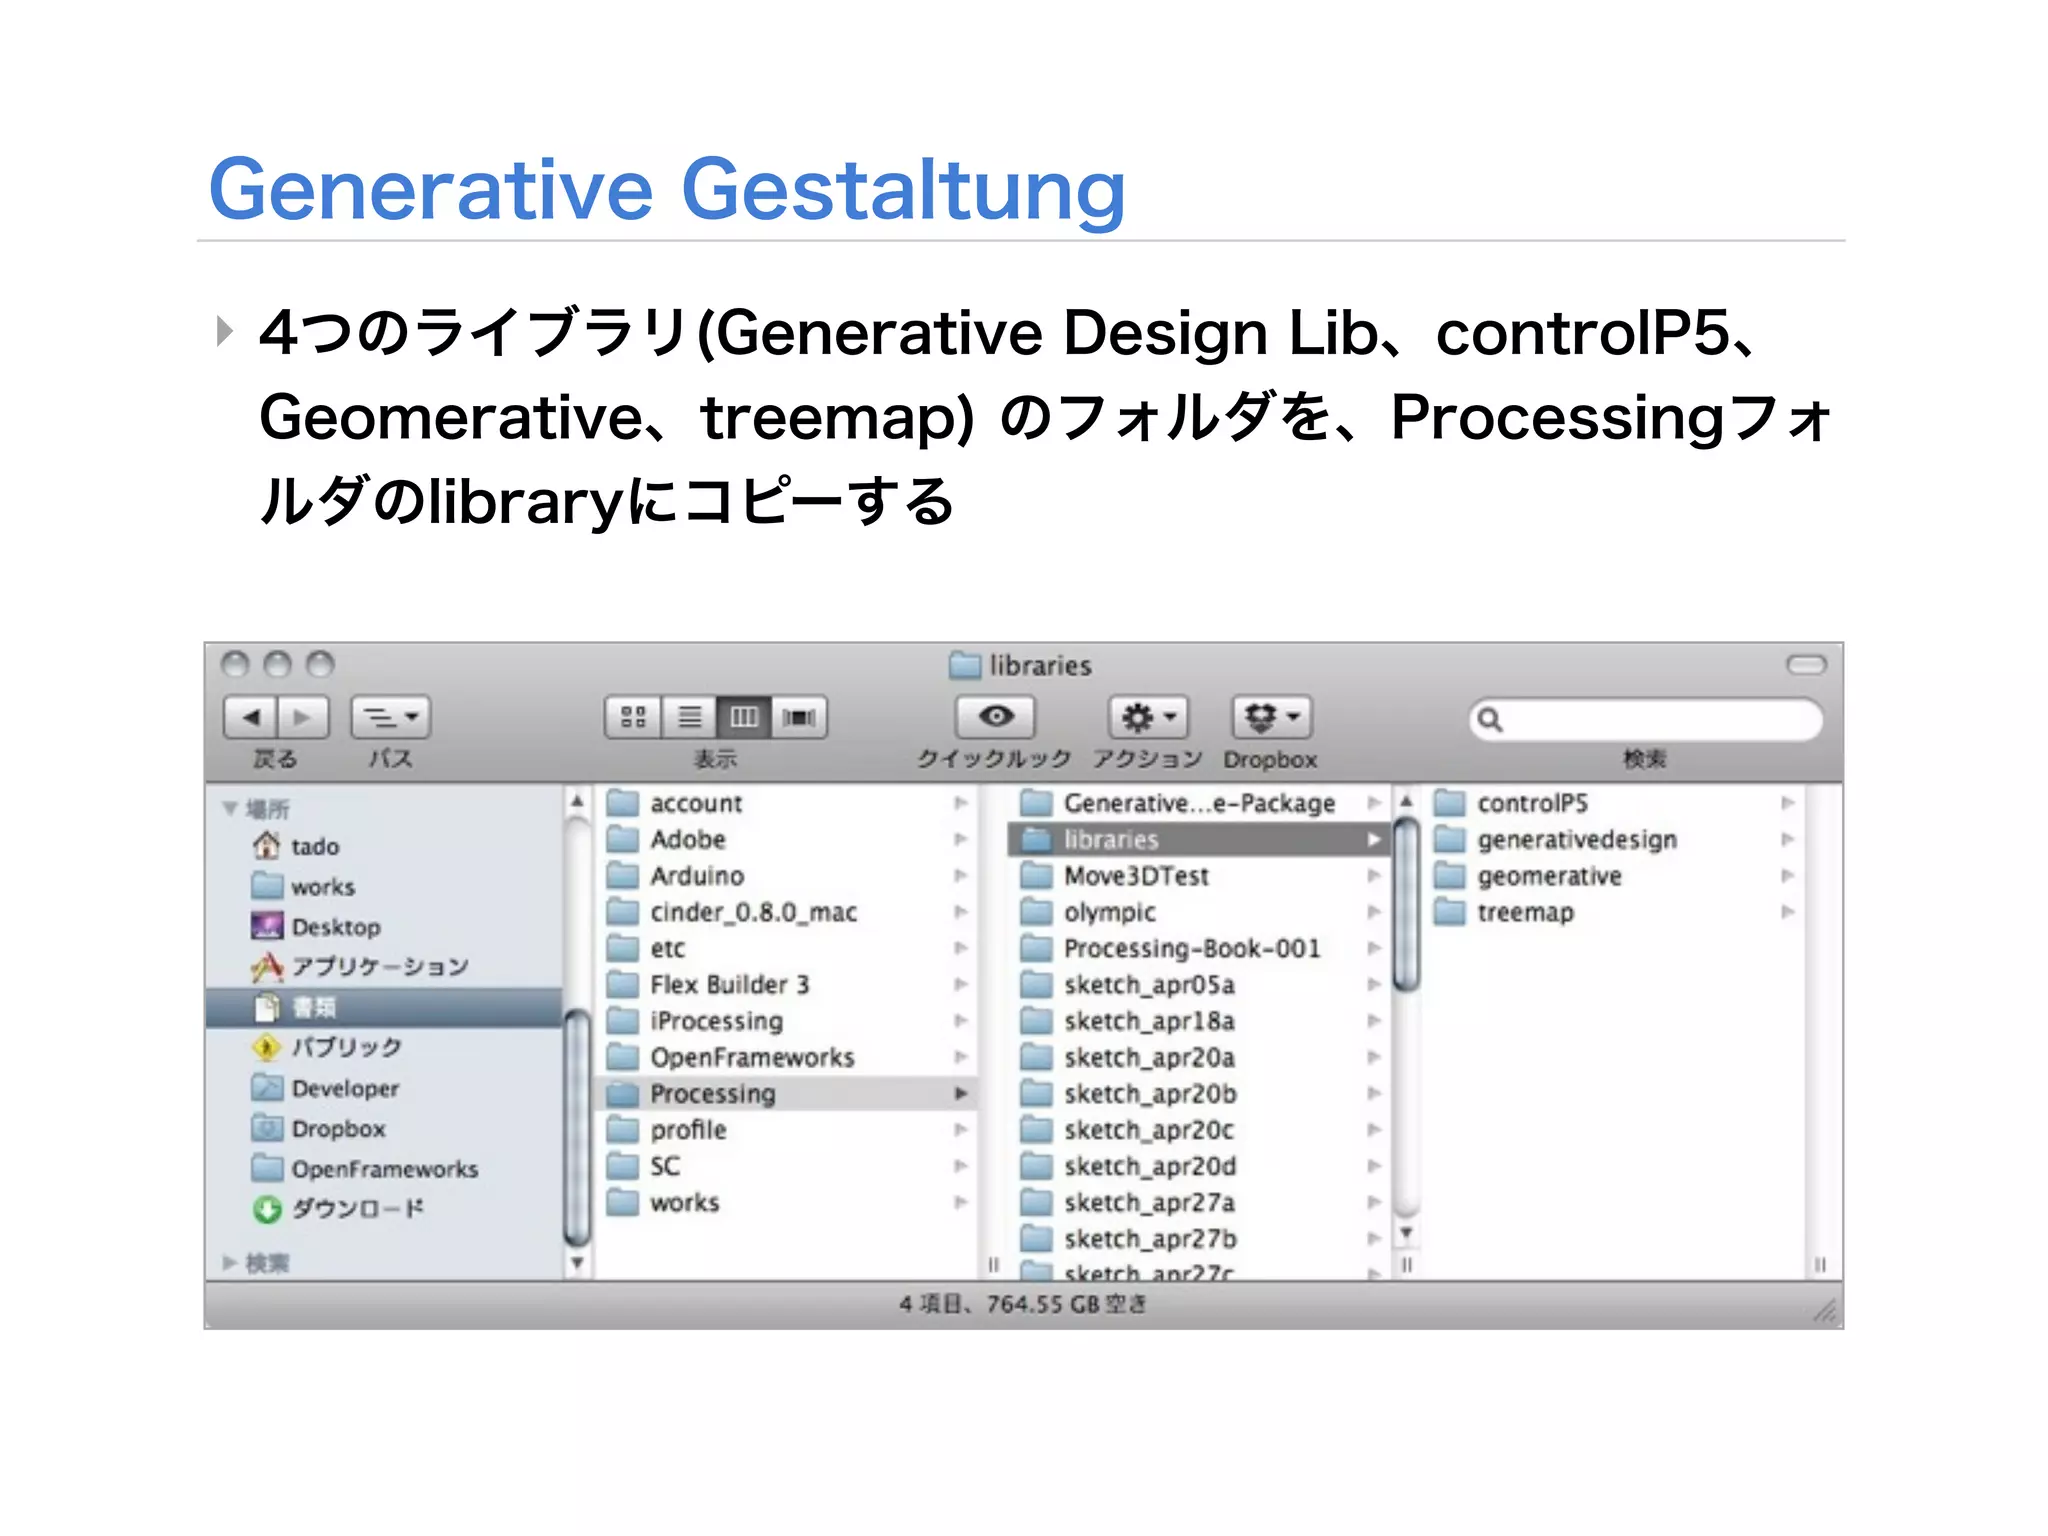Expand the 検索 sidebar section
Screen dimensions: 2048x1536
[x=230, y=1263]
